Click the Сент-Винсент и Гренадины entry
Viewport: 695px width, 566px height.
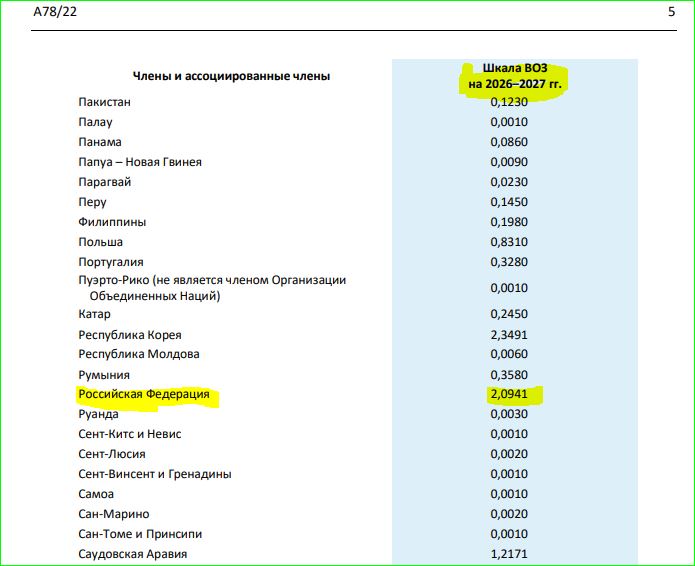(x=155, y=474)
